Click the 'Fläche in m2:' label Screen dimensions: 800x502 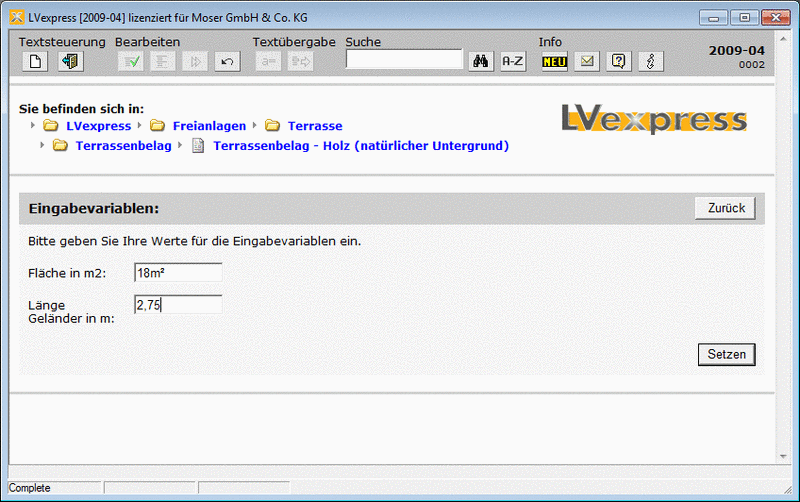67,273
